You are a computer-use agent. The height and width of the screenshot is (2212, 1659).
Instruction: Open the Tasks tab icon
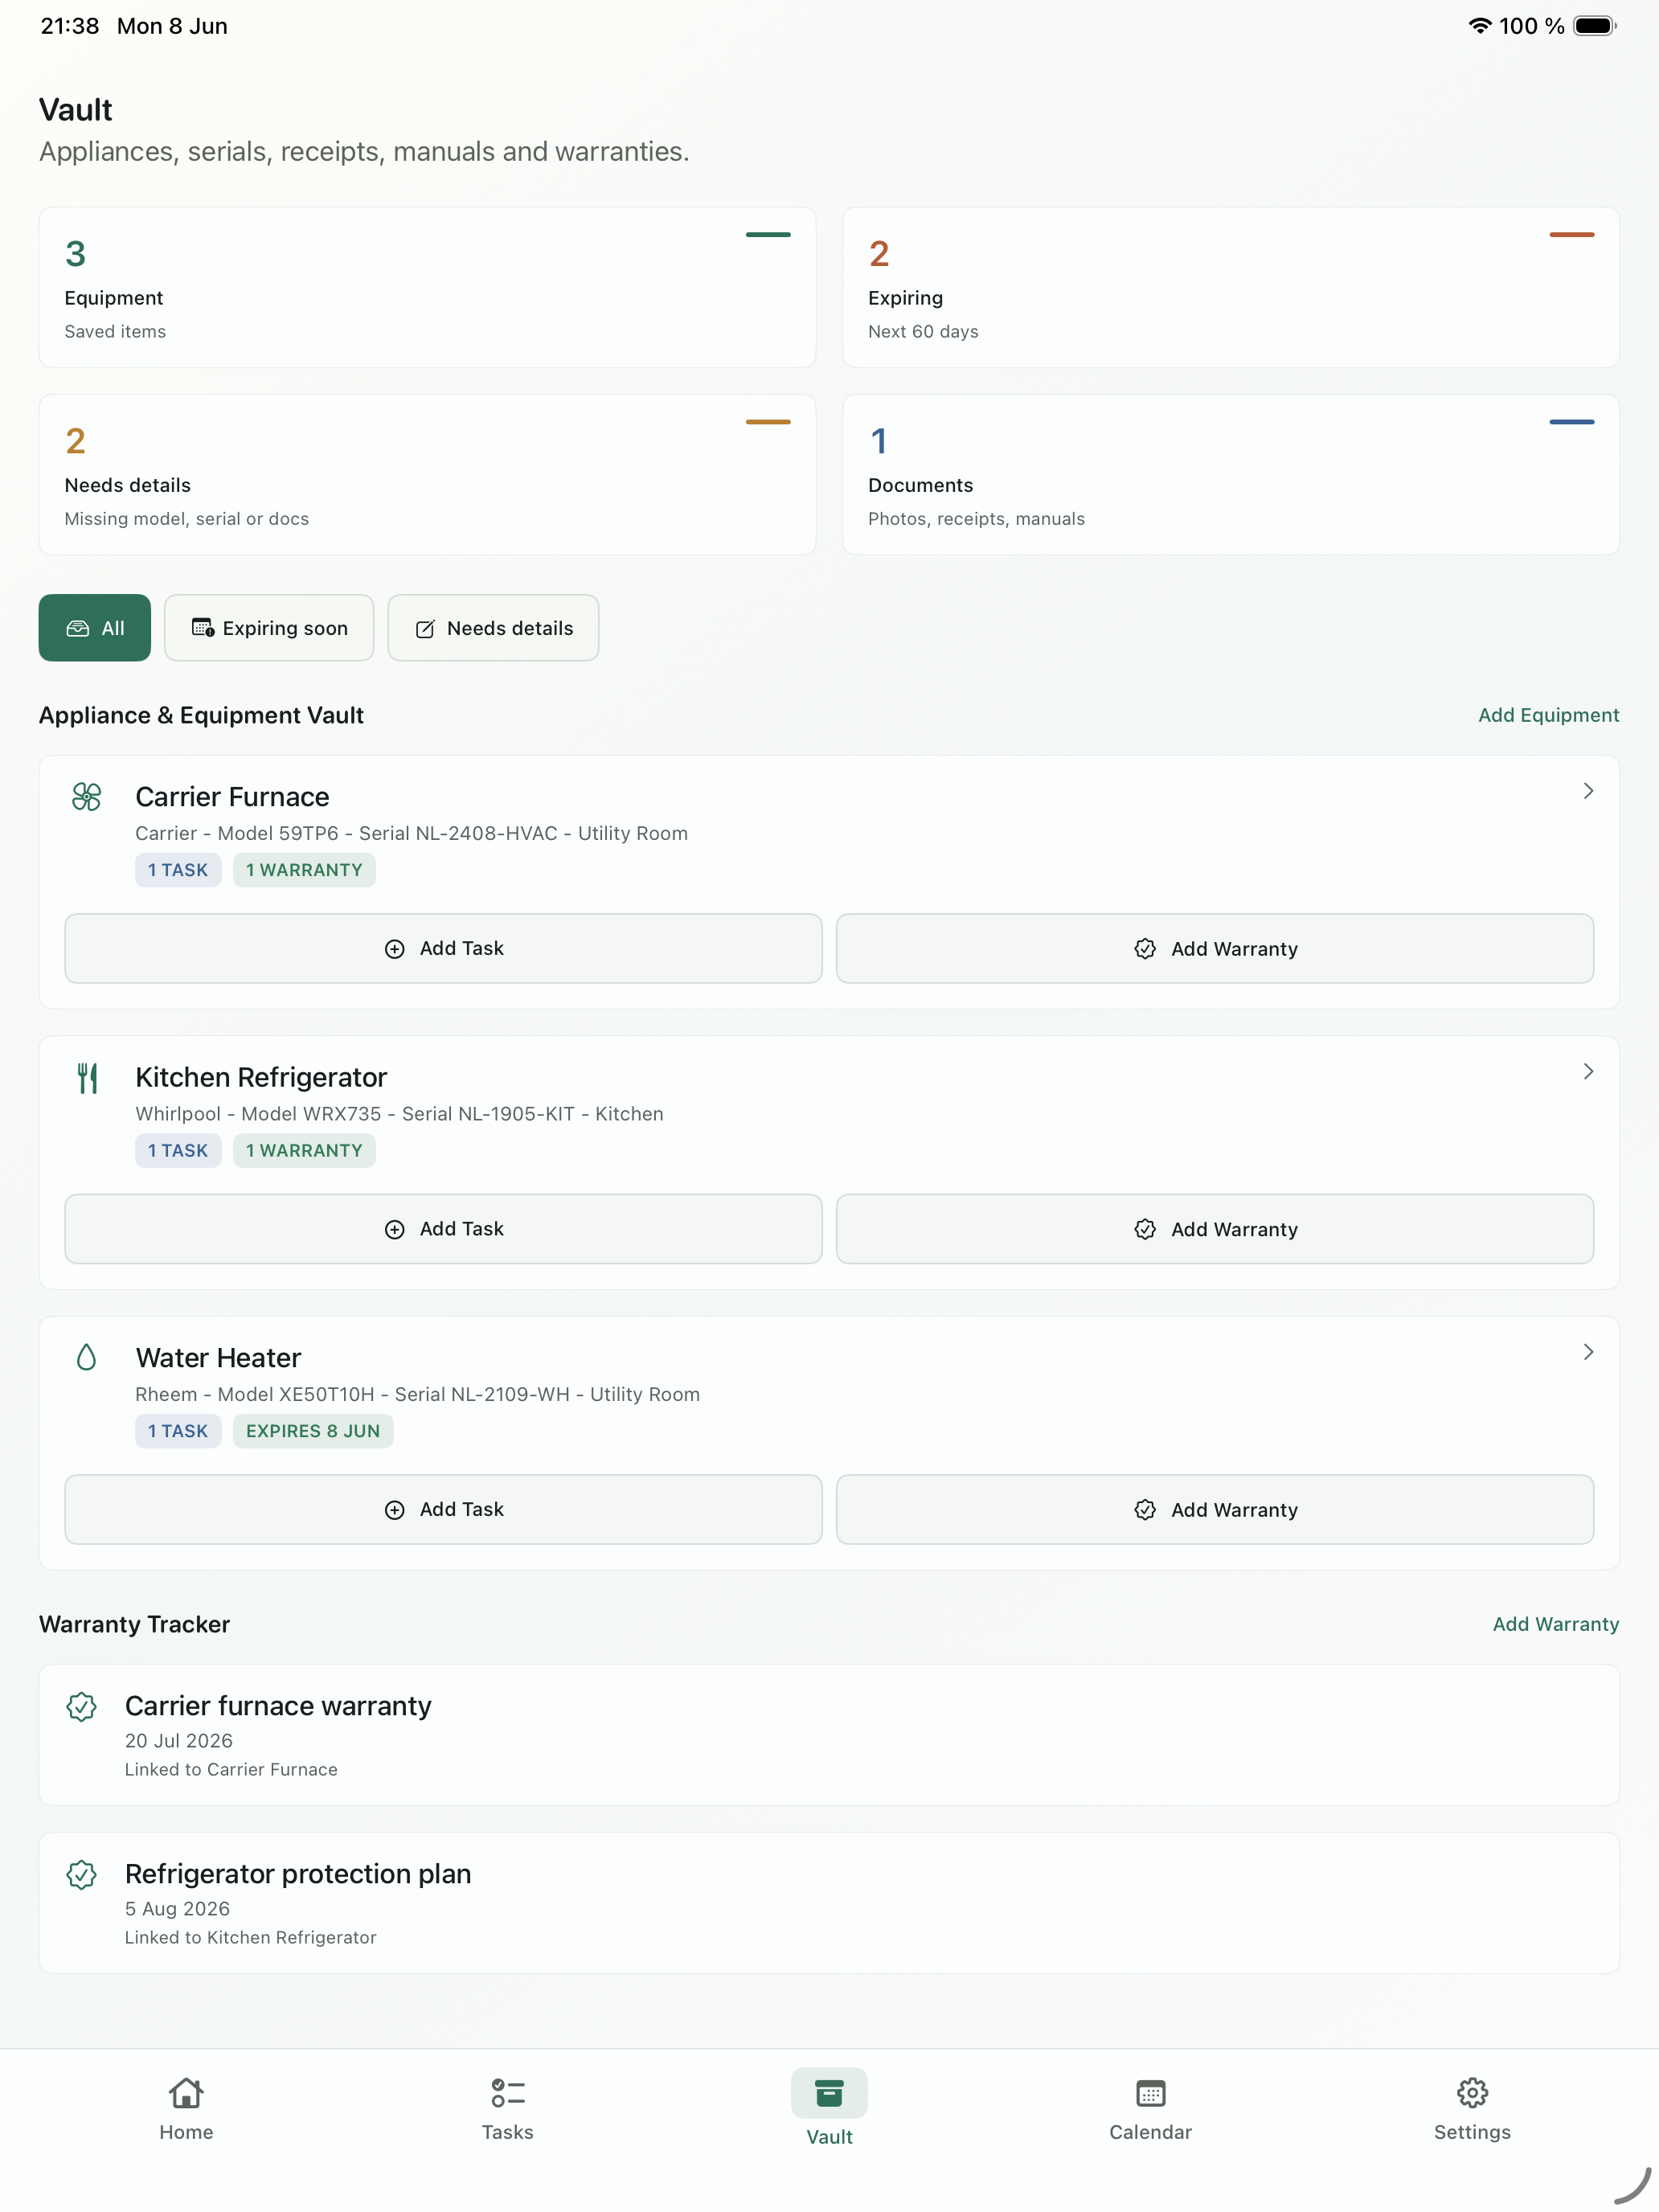(508, 2092)
